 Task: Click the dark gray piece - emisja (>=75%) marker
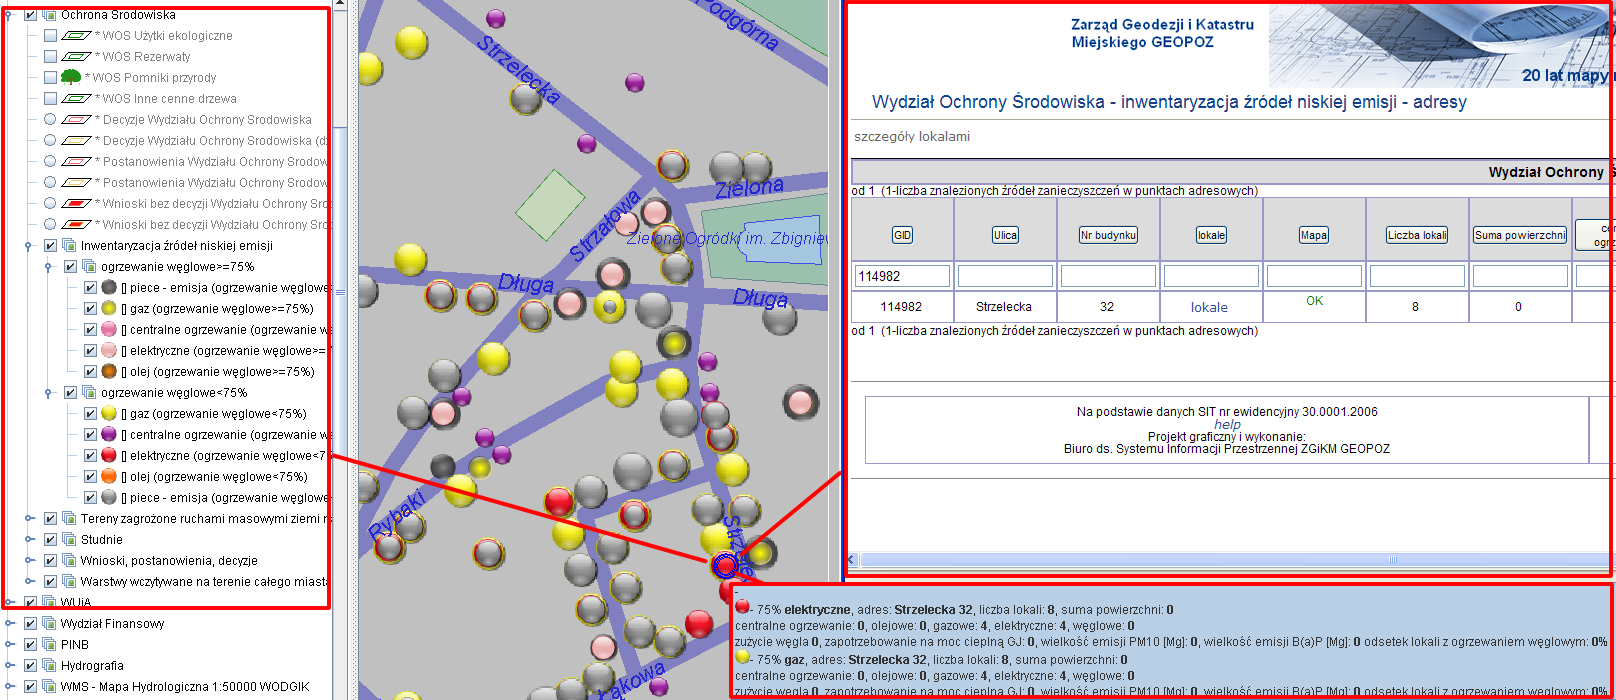(x=109, y=288)
